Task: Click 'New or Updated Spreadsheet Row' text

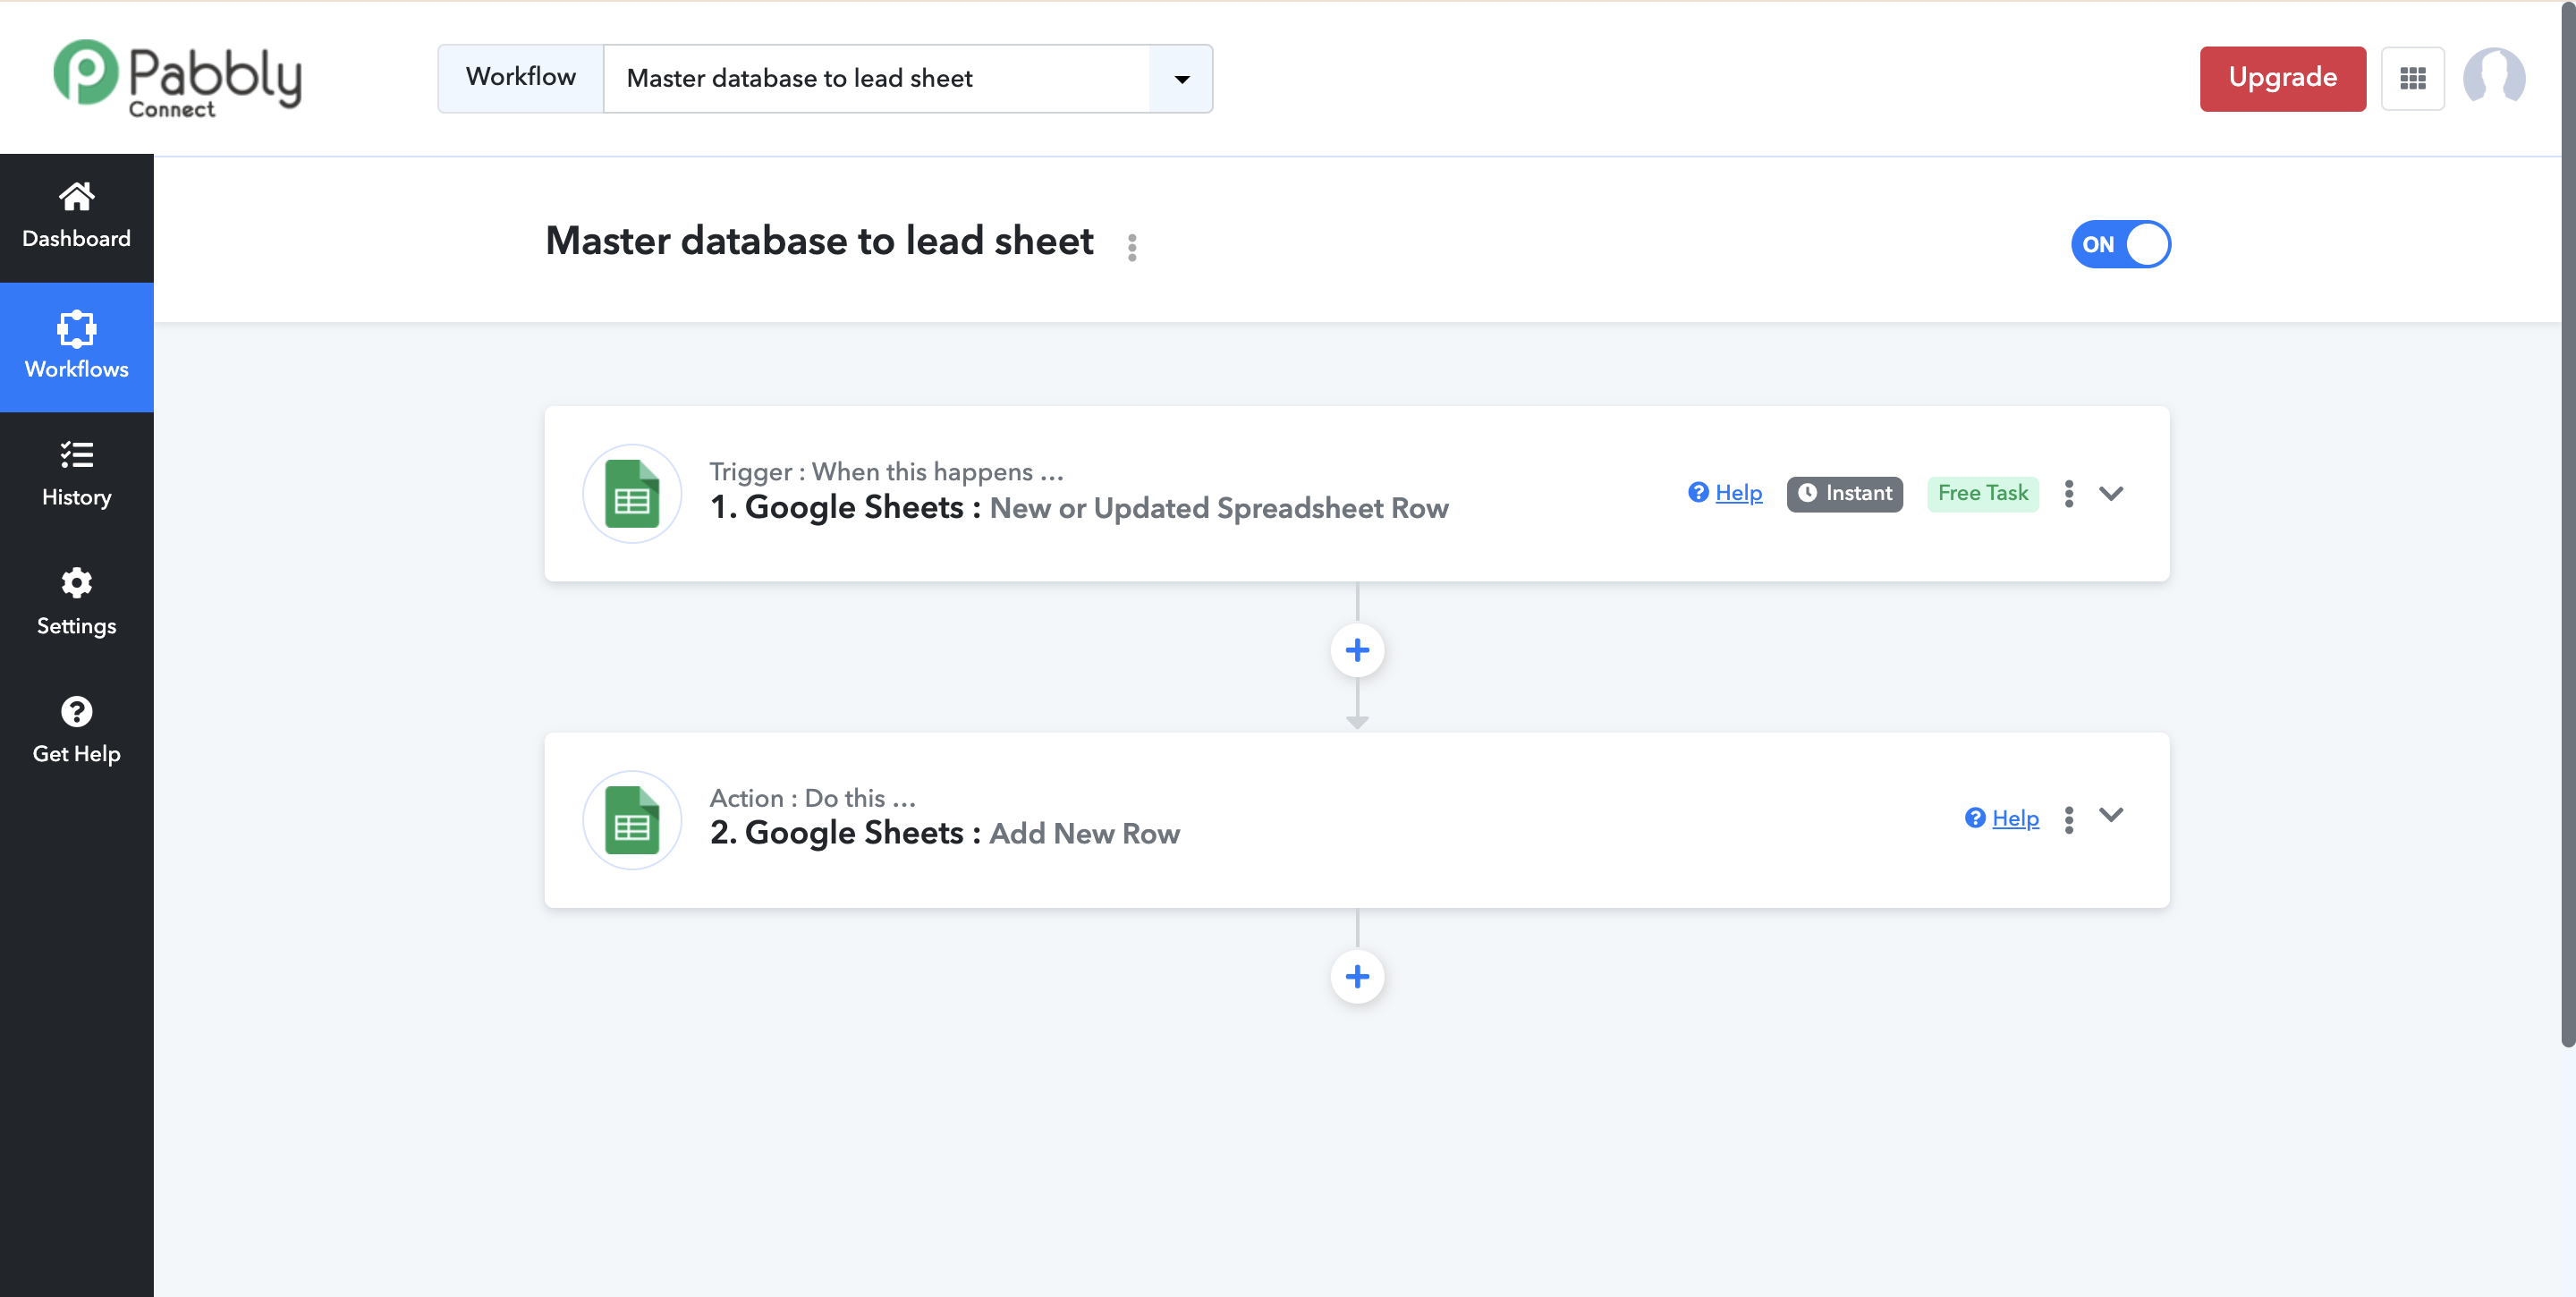Action: pos(1219,509)
